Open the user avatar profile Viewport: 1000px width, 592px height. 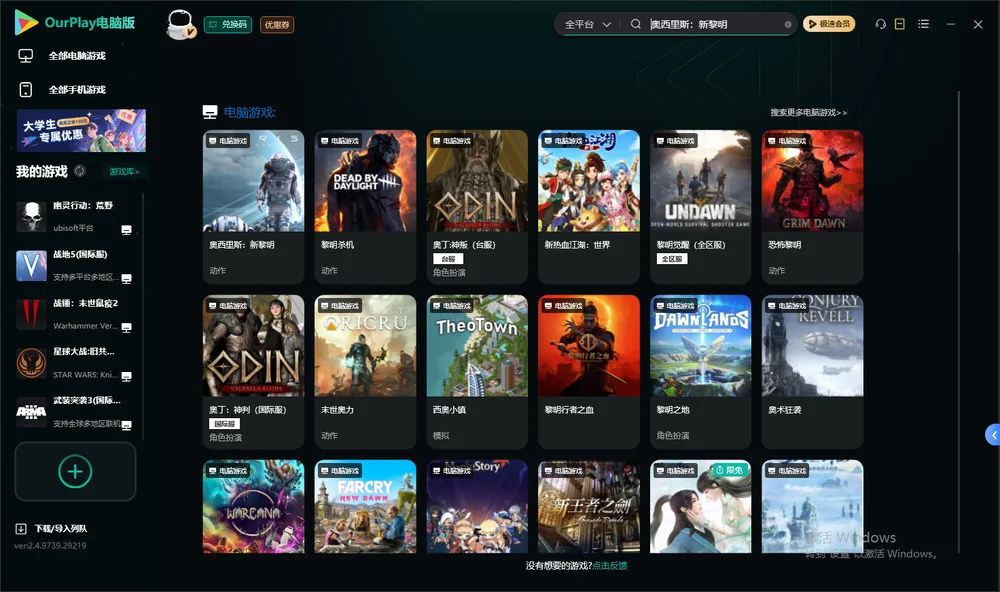pos(180,24)
